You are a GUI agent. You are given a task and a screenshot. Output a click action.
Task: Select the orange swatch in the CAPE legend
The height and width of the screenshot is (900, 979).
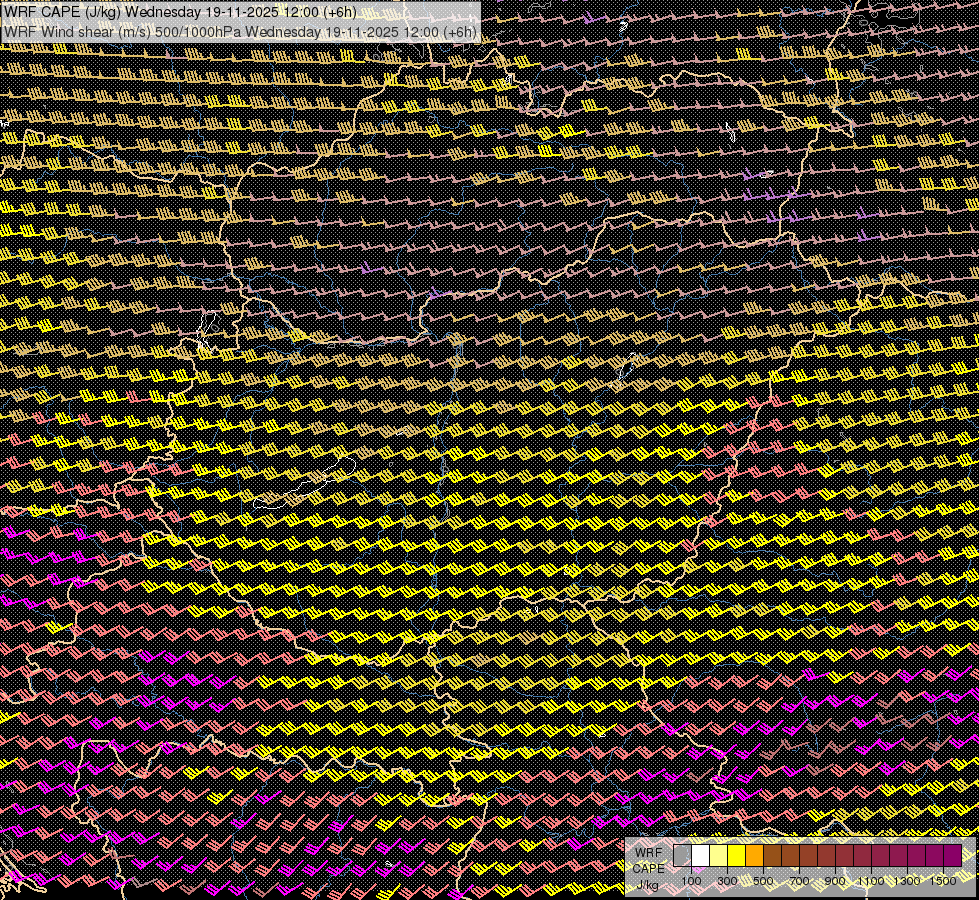point(754,856)
